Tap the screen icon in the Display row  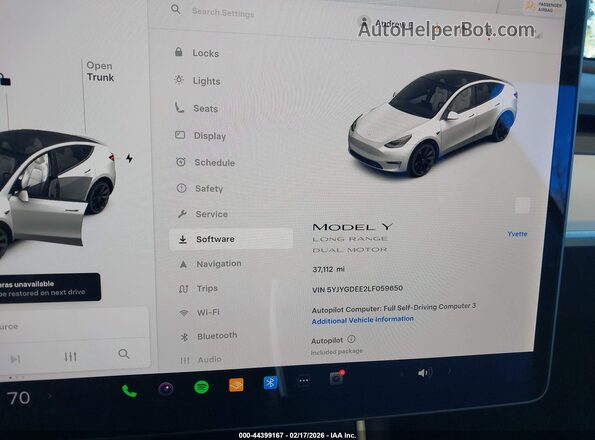180,135
